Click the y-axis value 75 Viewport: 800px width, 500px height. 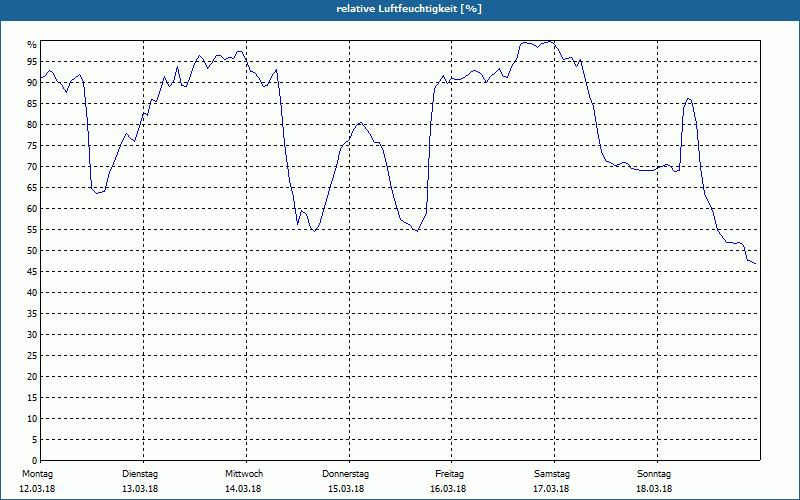(x=32, y=146)
